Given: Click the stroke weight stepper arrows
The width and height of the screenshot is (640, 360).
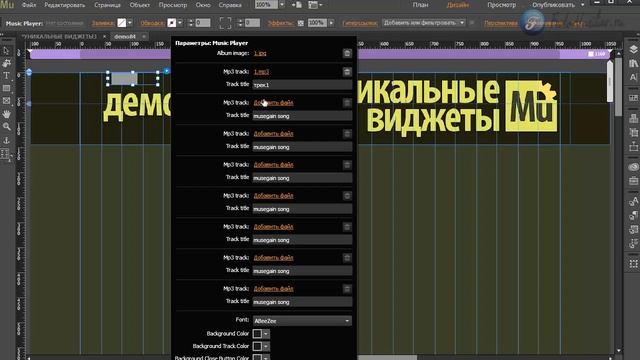Looking at the screenshot, I should 191,23.
